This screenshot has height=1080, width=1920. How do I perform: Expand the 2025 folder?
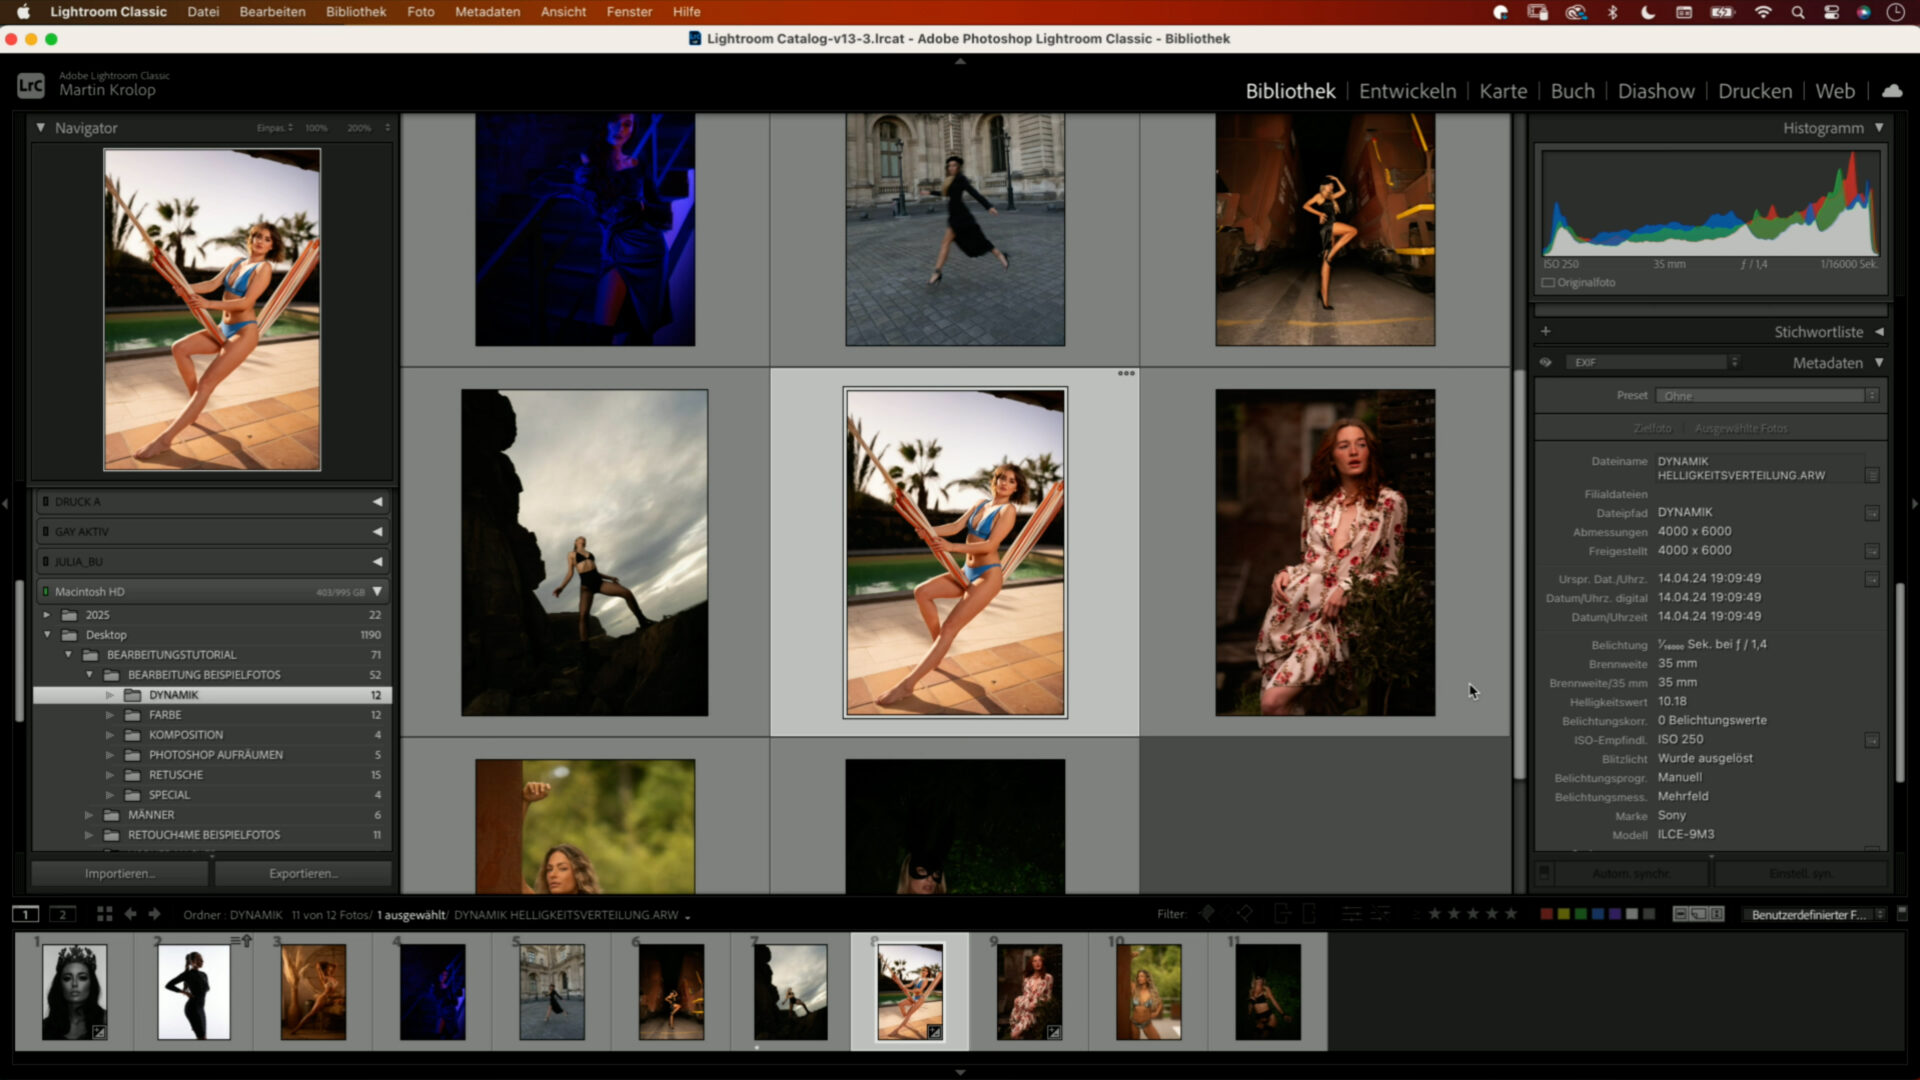pos(47,615)
